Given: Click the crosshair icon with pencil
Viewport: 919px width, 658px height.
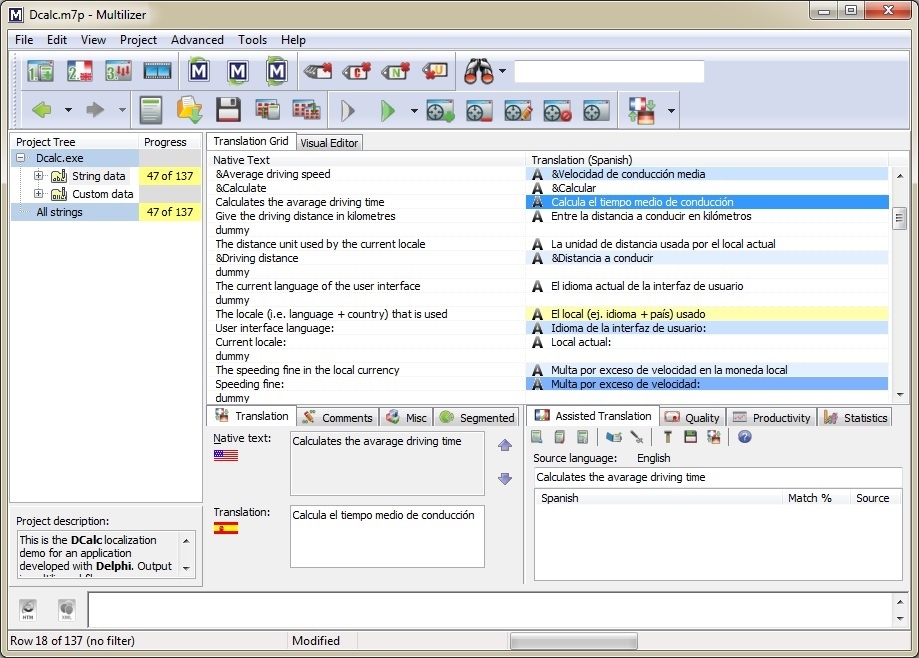Looking at the screenshot, I should tap(518, 110).
